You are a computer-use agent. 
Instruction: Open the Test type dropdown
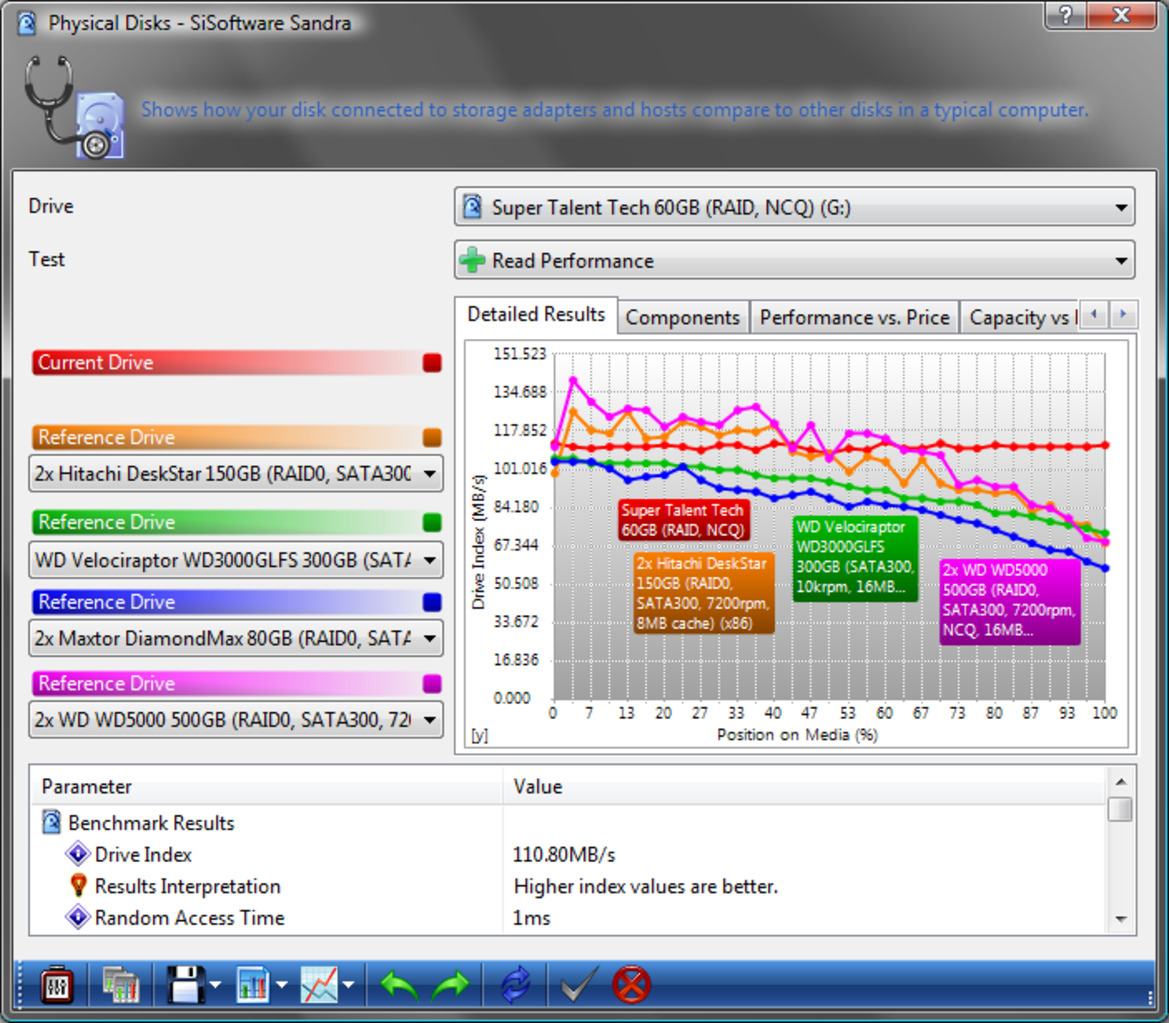point(795,260)
